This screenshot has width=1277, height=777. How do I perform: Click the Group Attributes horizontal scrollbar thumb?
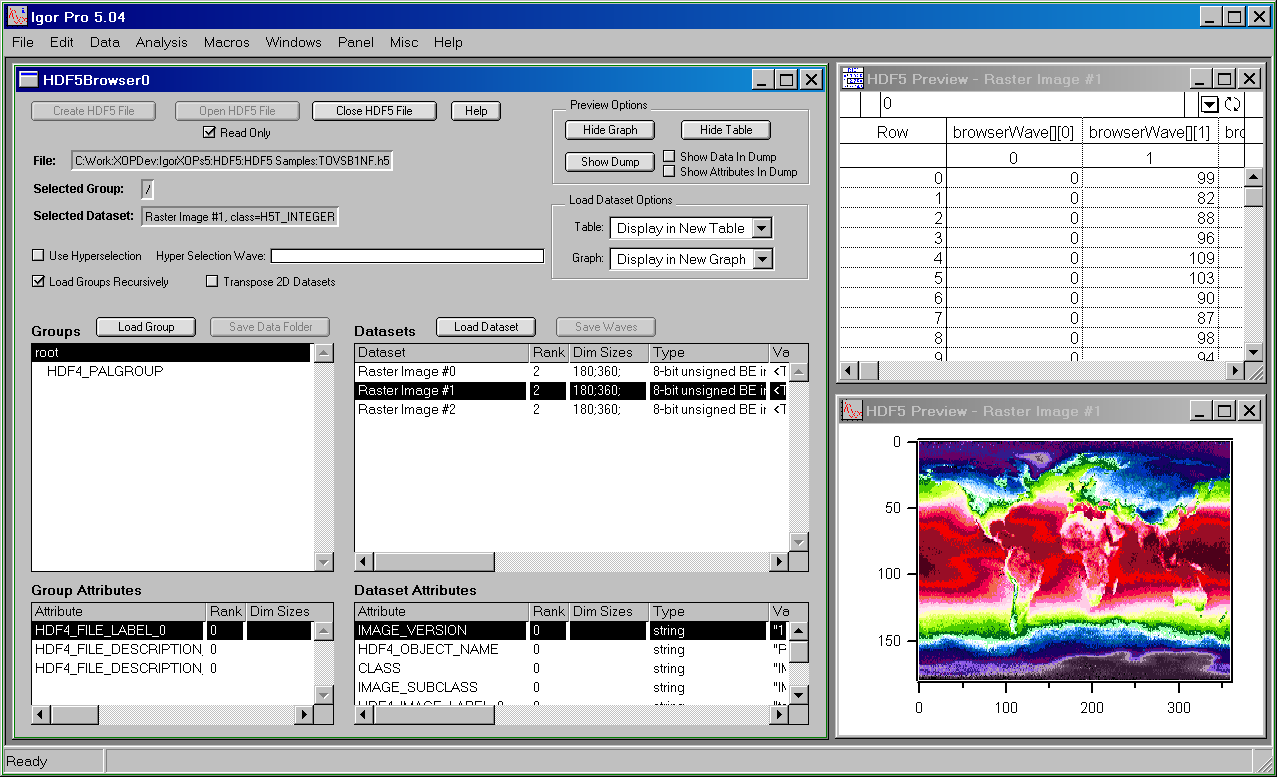(75, 714)
